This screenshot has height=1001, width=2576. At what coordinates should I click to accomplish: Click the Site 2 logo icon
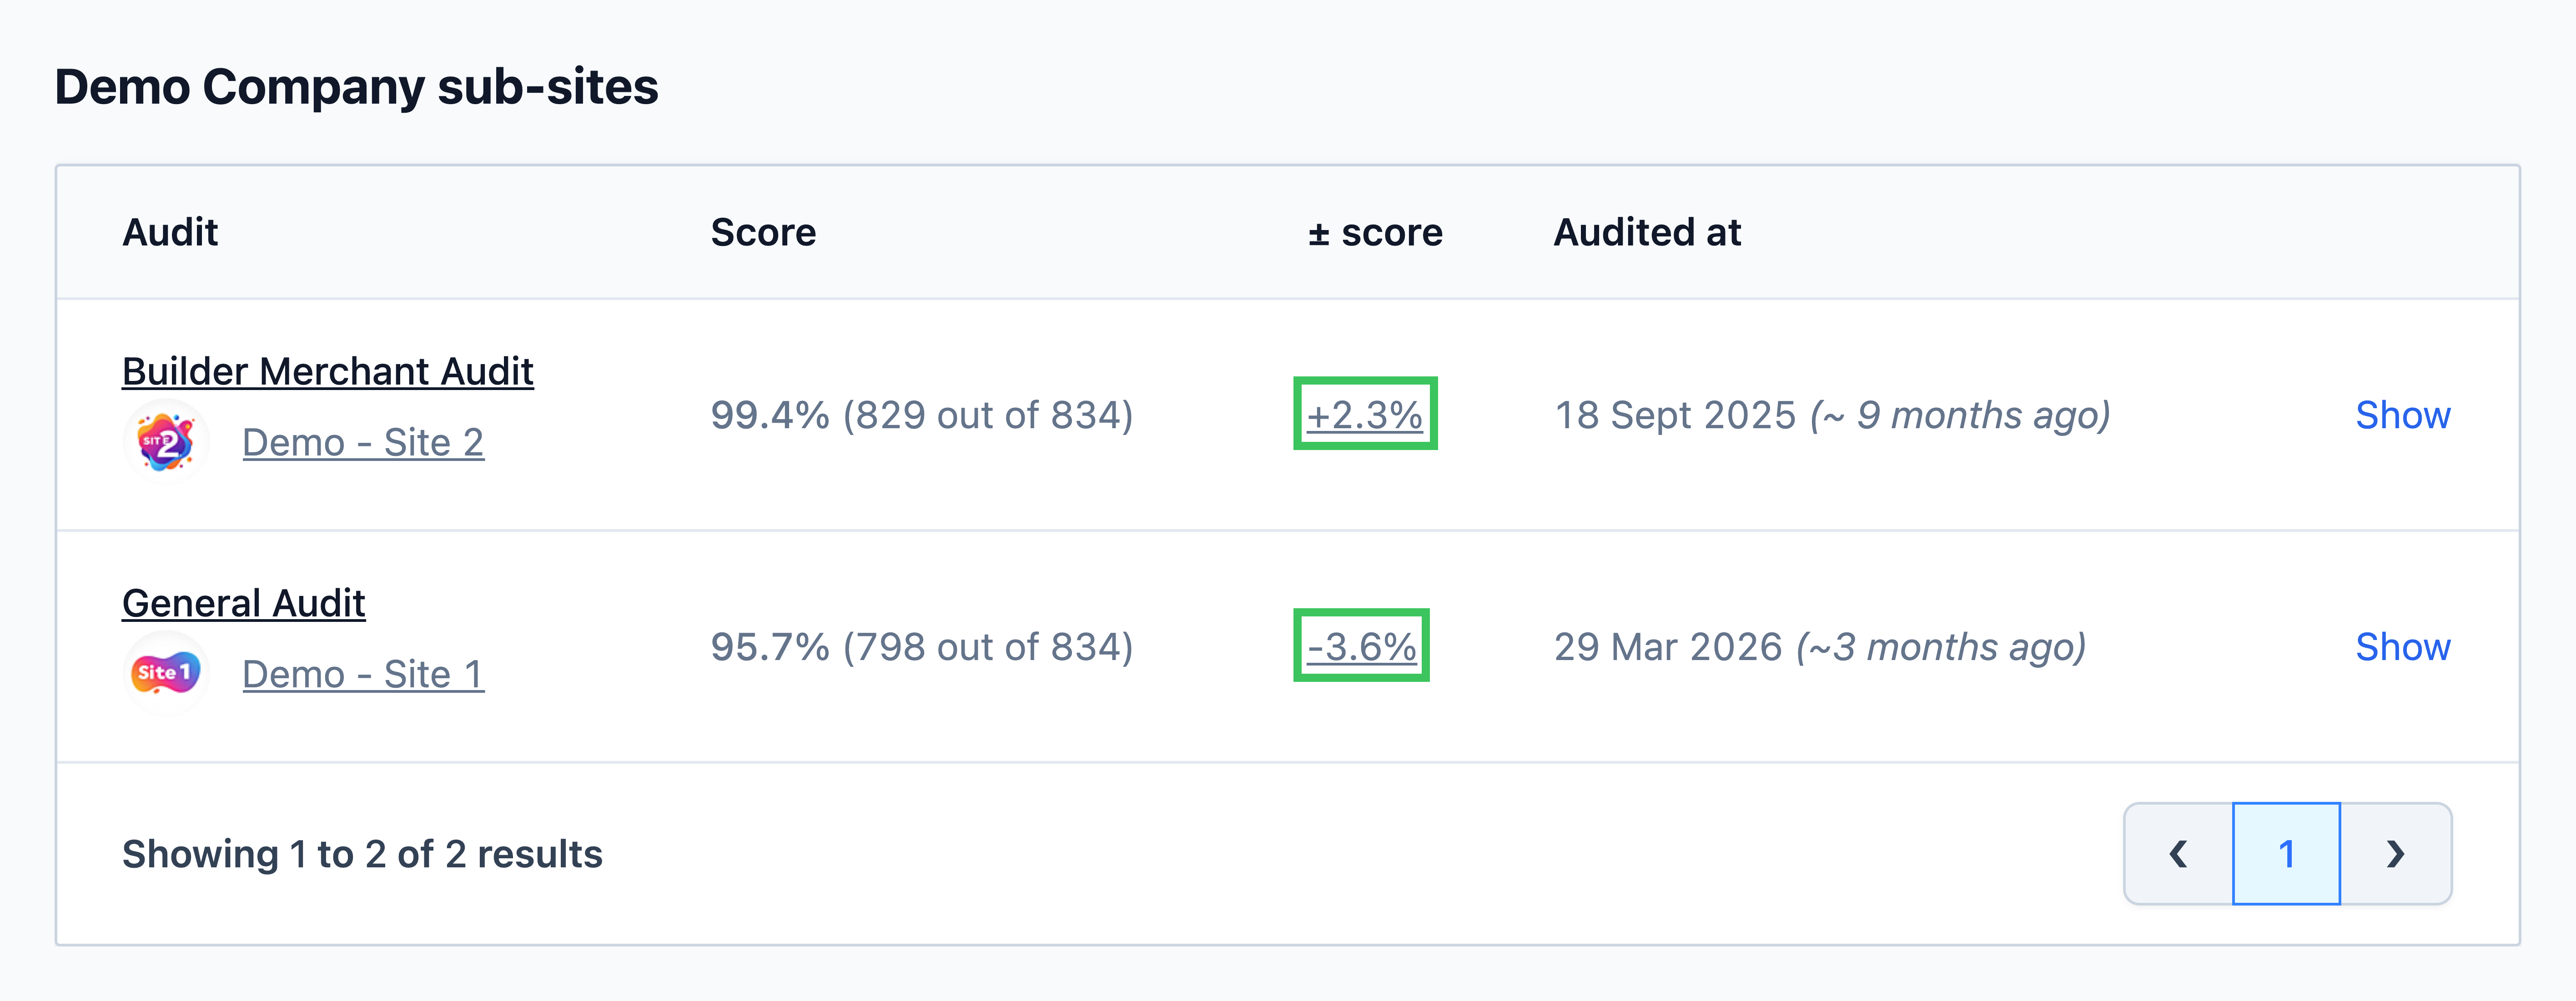[166, 442]
